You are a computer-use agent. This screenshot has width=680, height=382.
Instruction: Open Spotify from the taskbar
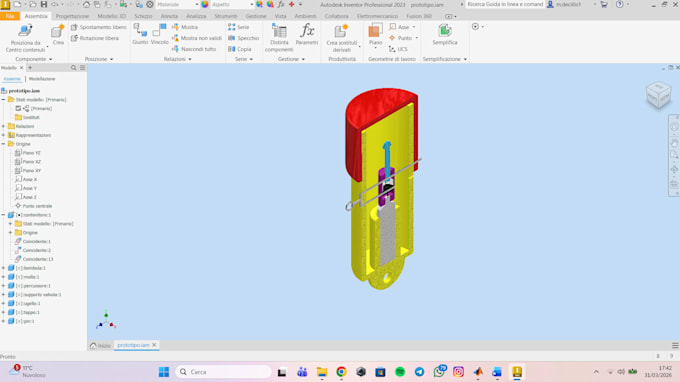(x=400, y=372)
